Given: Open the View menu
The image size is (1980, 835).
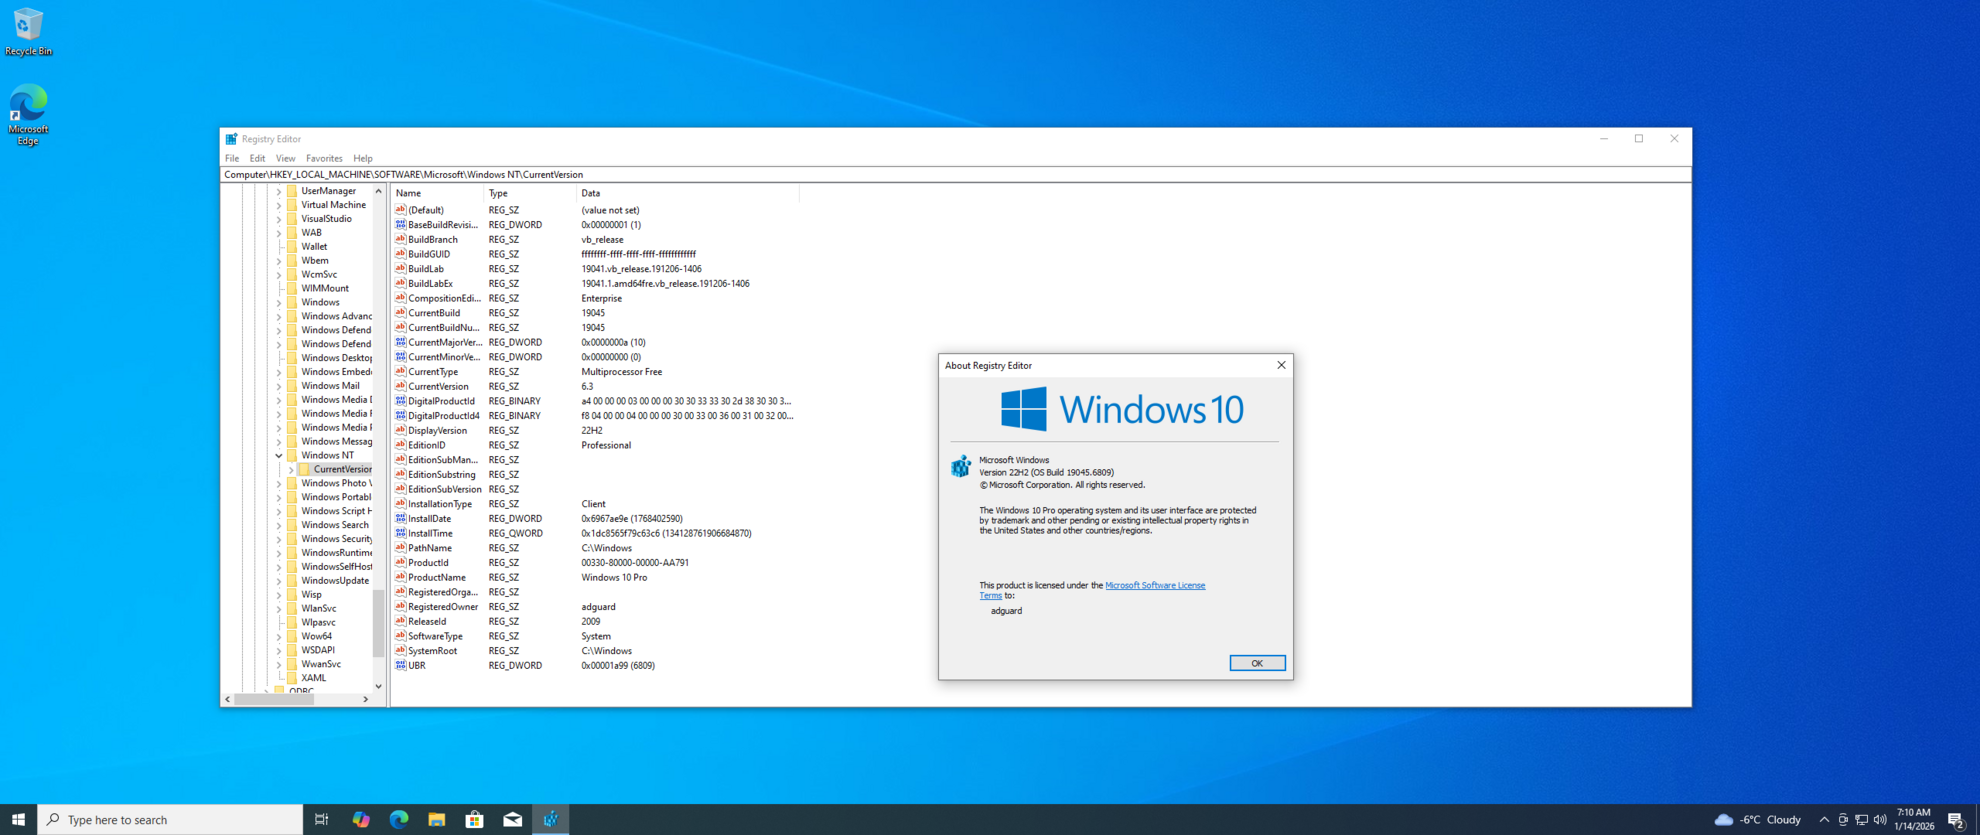Looking at the screenshot, I should pos(285,158).
